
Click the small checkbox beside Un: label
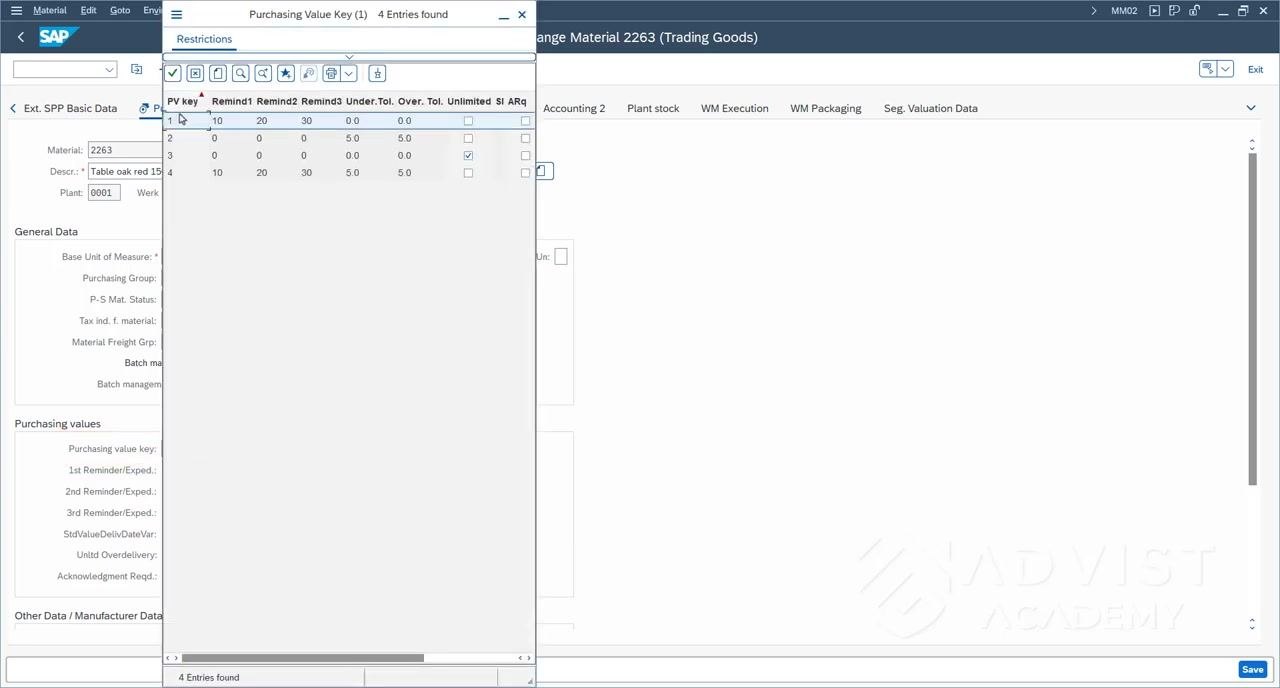[561, 257]
